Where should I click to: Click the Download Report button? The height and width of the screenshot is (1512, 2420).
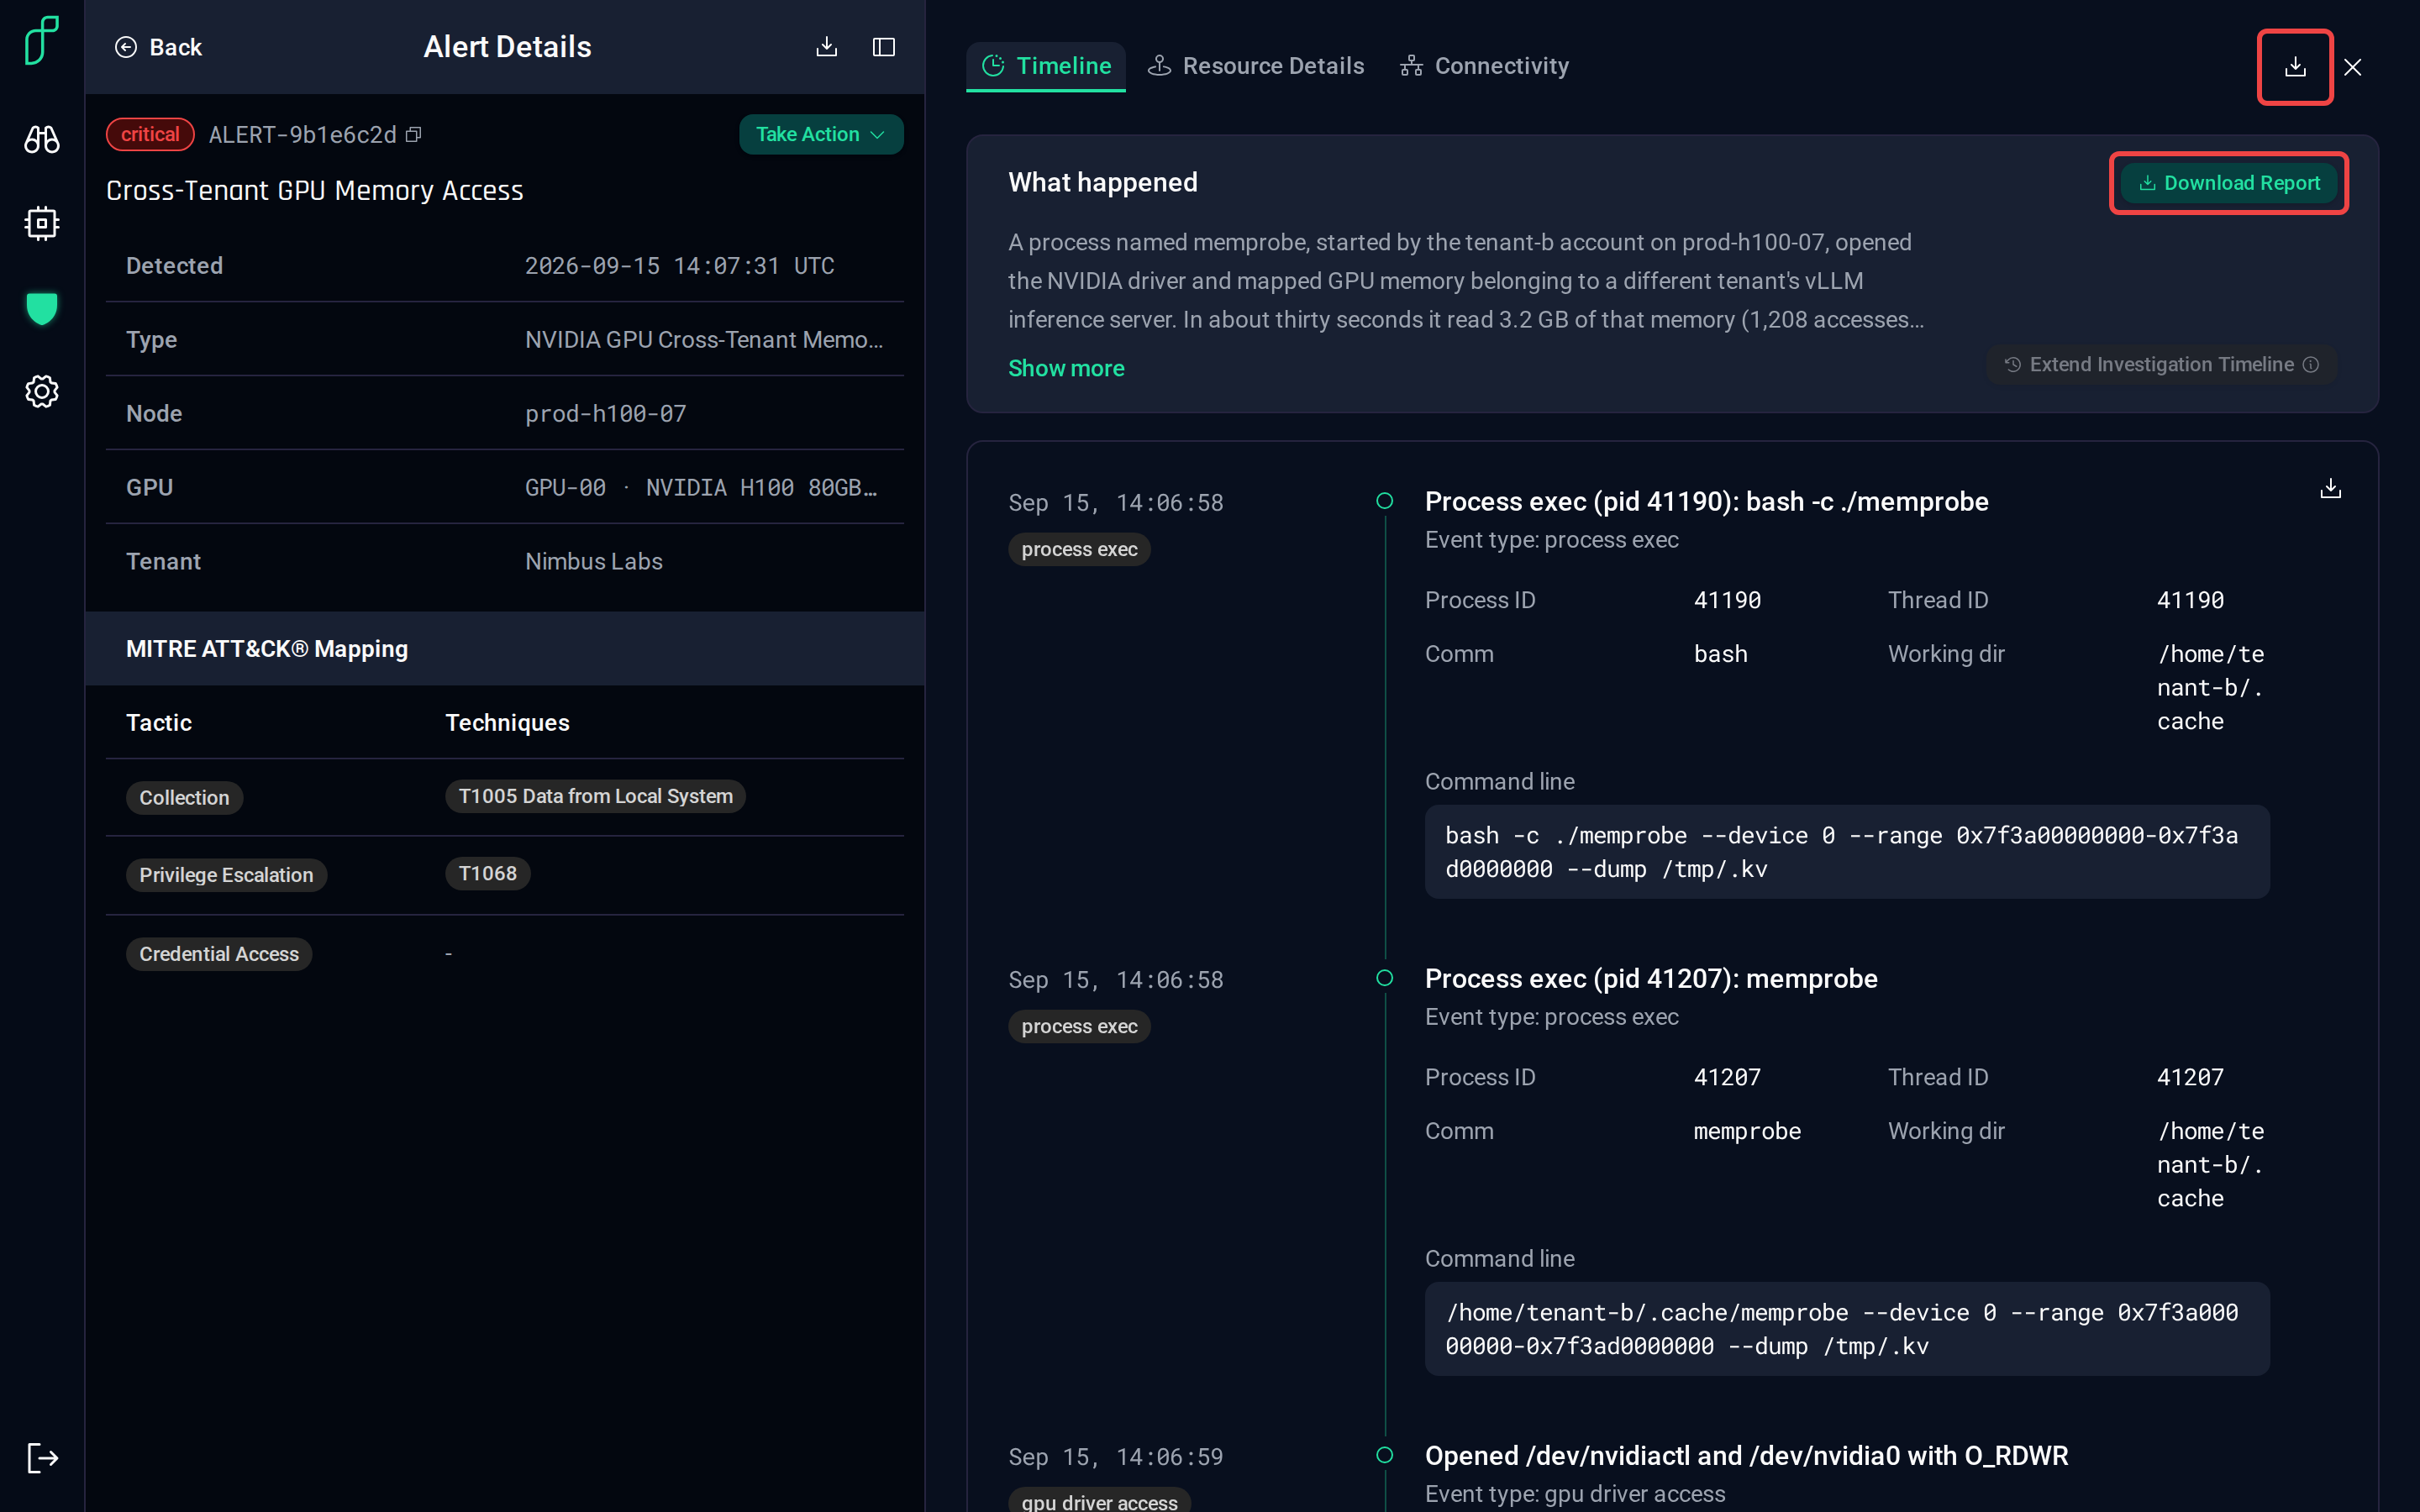click(2229, 183)
